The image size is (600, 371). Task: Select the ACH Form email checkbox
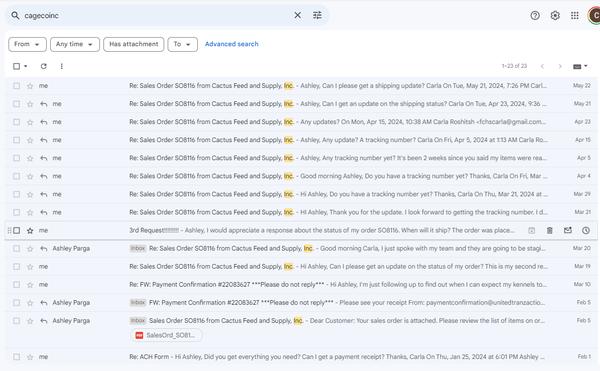coord(16,356)
